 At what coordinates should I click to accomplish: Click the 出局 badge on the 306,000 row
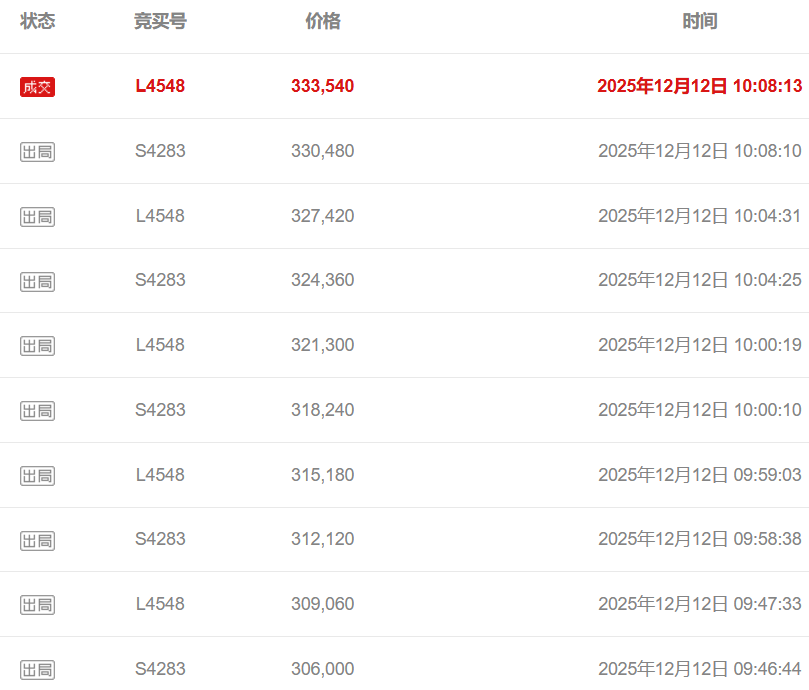(37, 670)
